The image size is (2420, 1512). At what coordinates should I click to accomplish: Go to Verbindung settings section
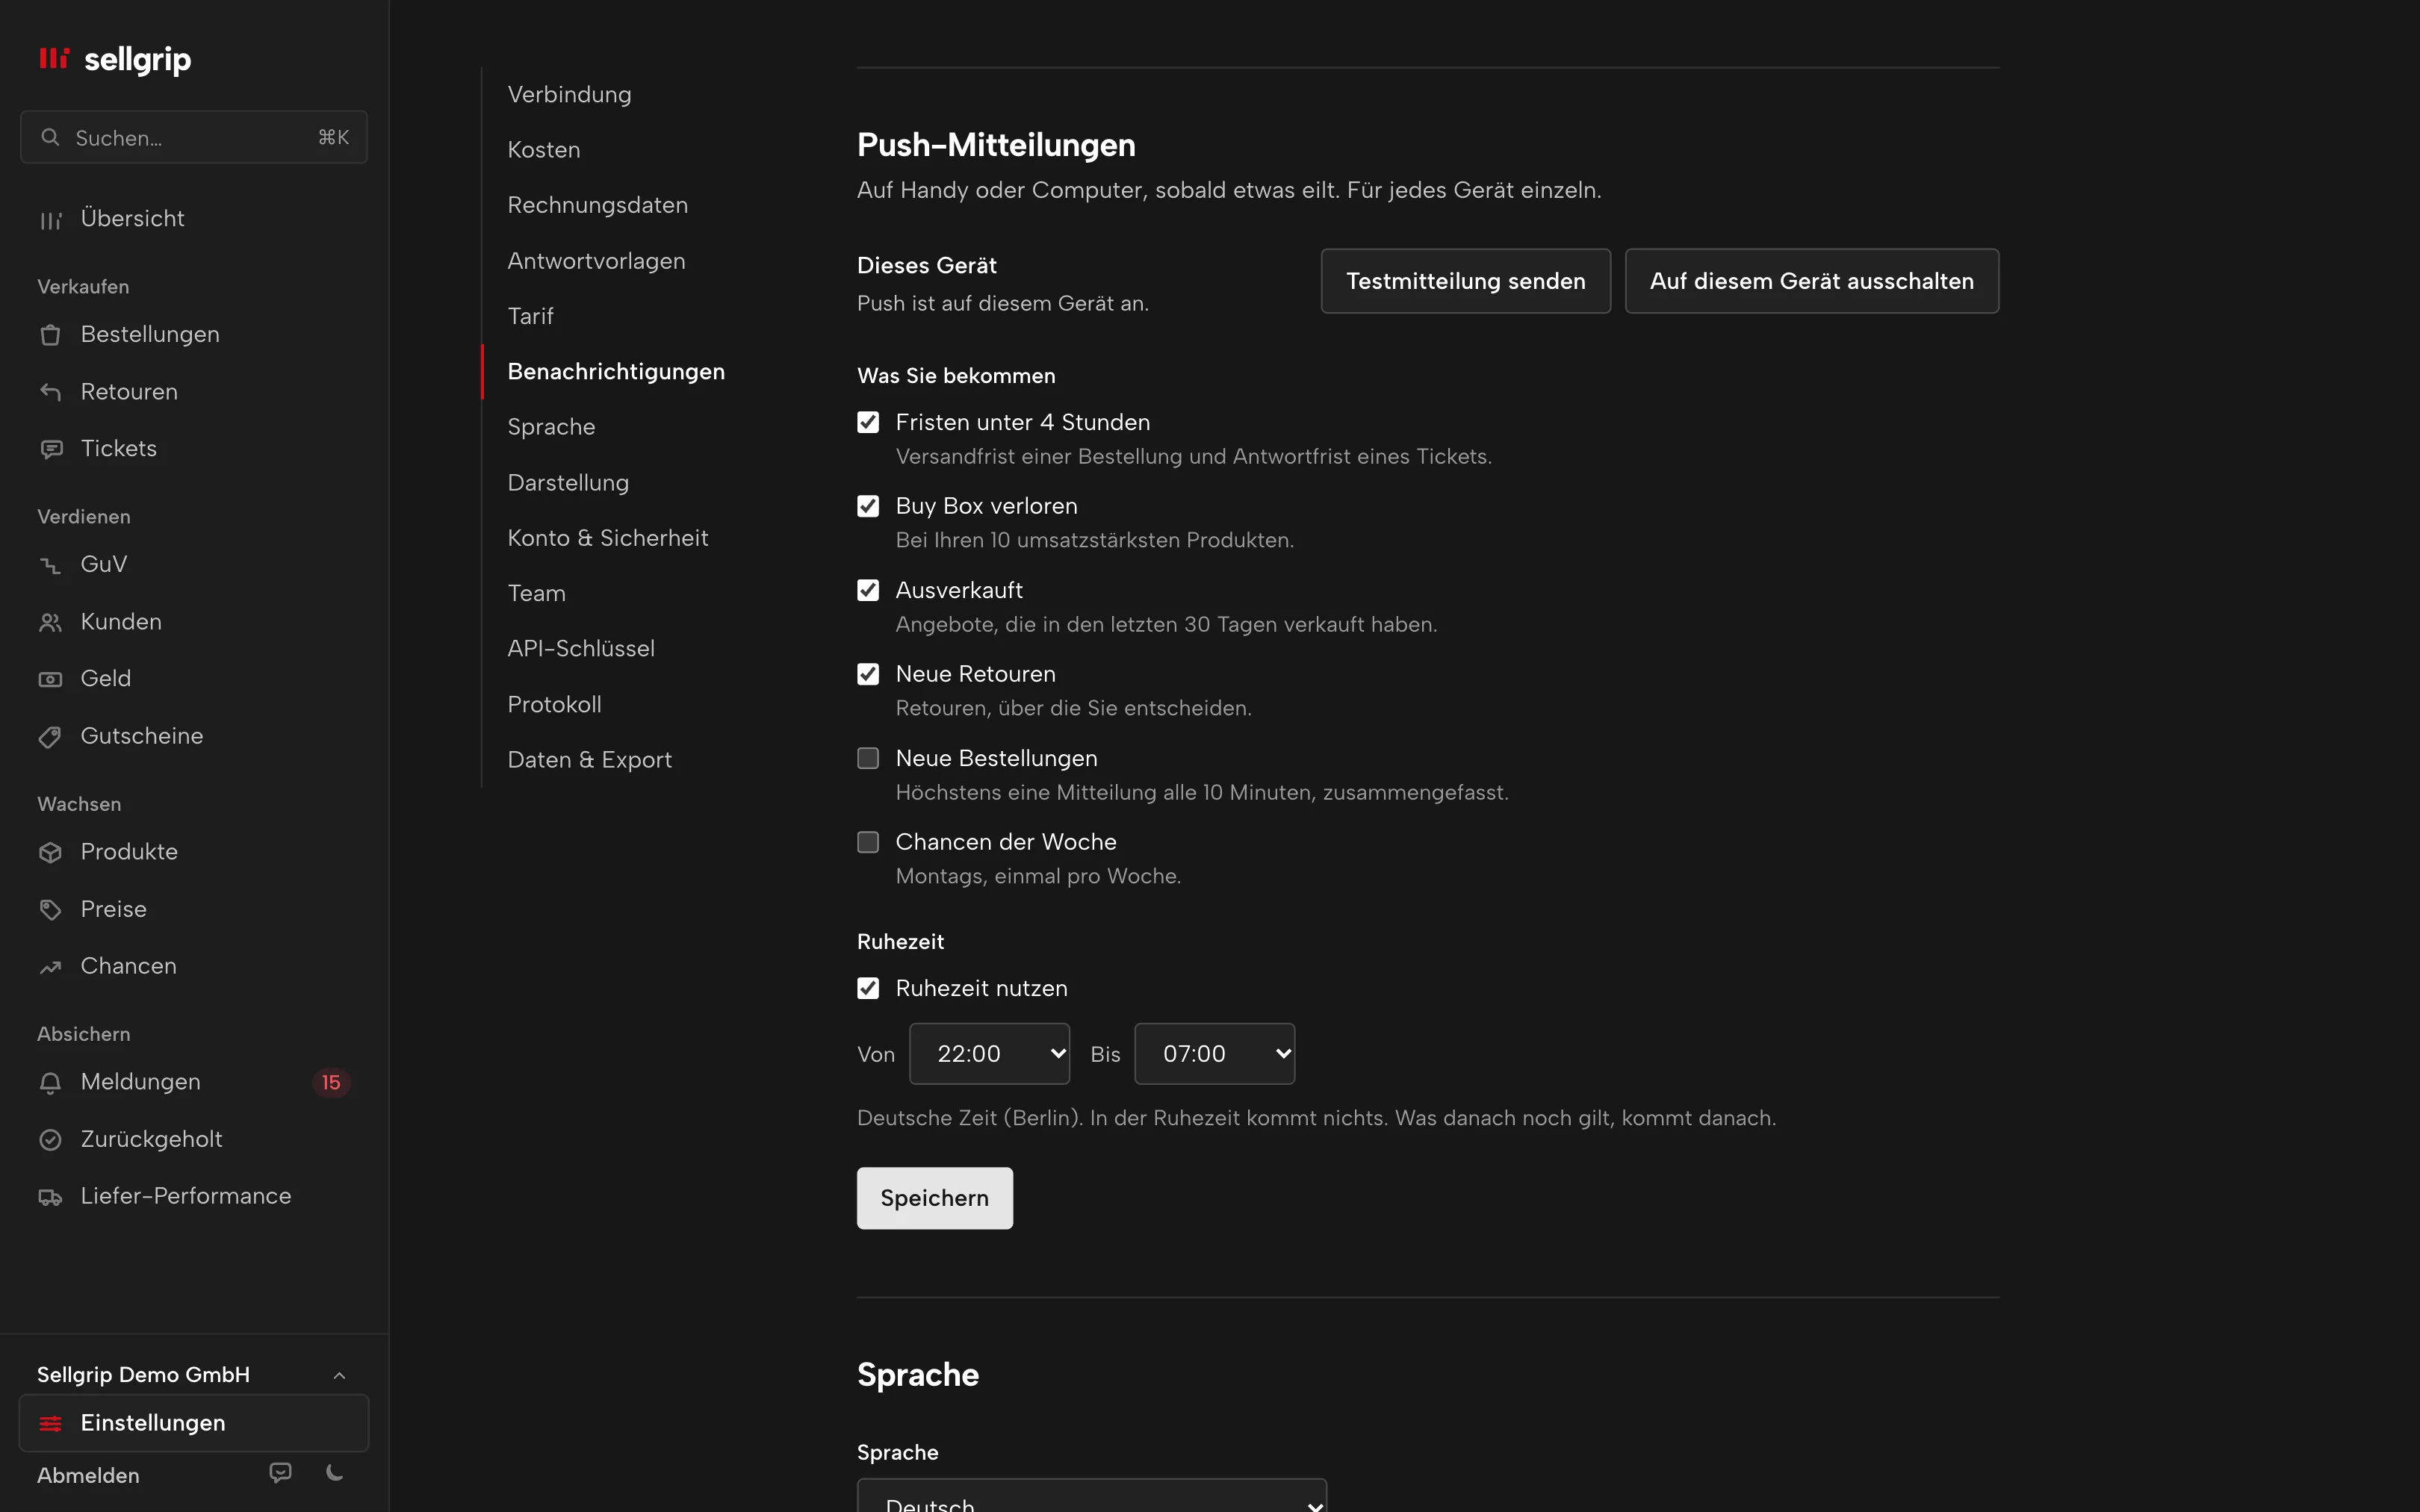[x=569, y=94]
